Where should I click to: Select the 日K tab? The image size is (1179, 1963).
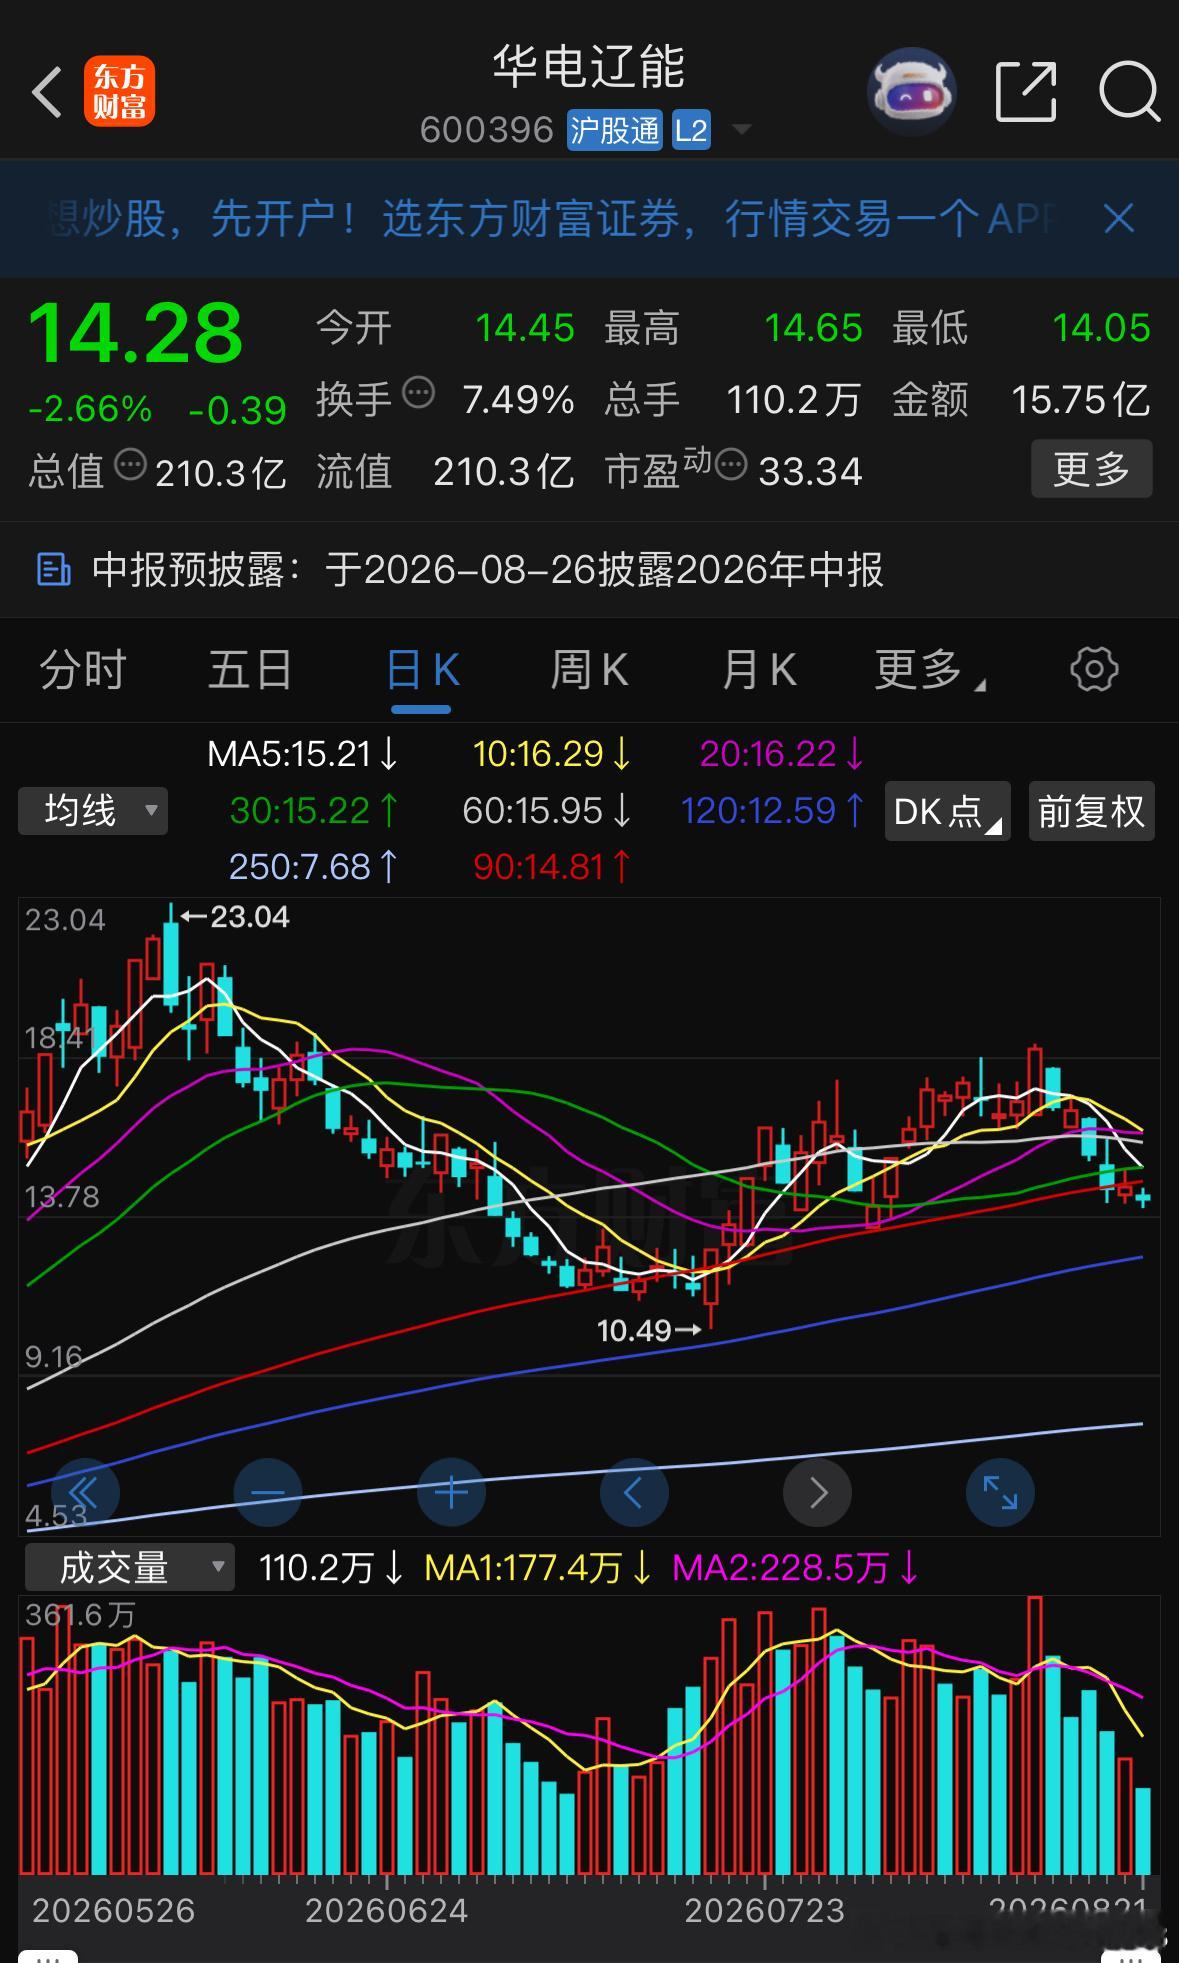[422, 670]
